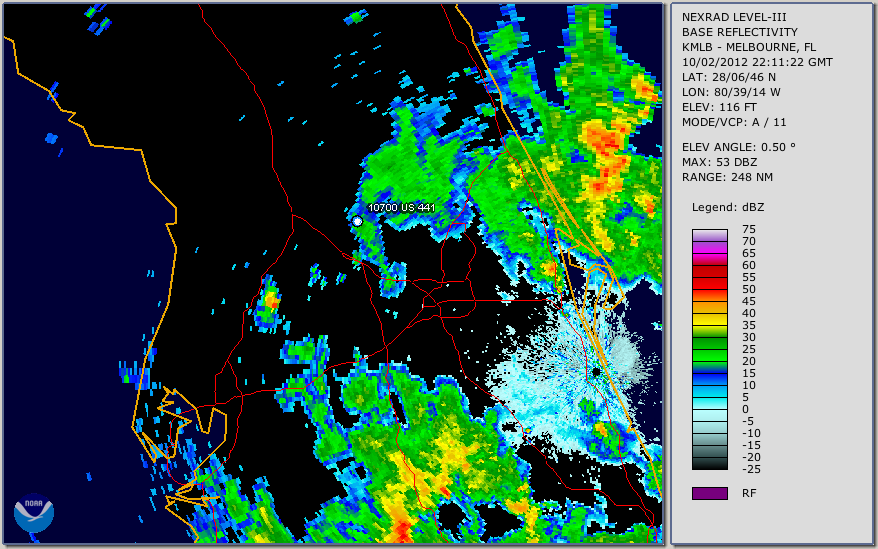
Task: Select the 'BASE REFLECTIVITY' product text
Action: point(740,32)
